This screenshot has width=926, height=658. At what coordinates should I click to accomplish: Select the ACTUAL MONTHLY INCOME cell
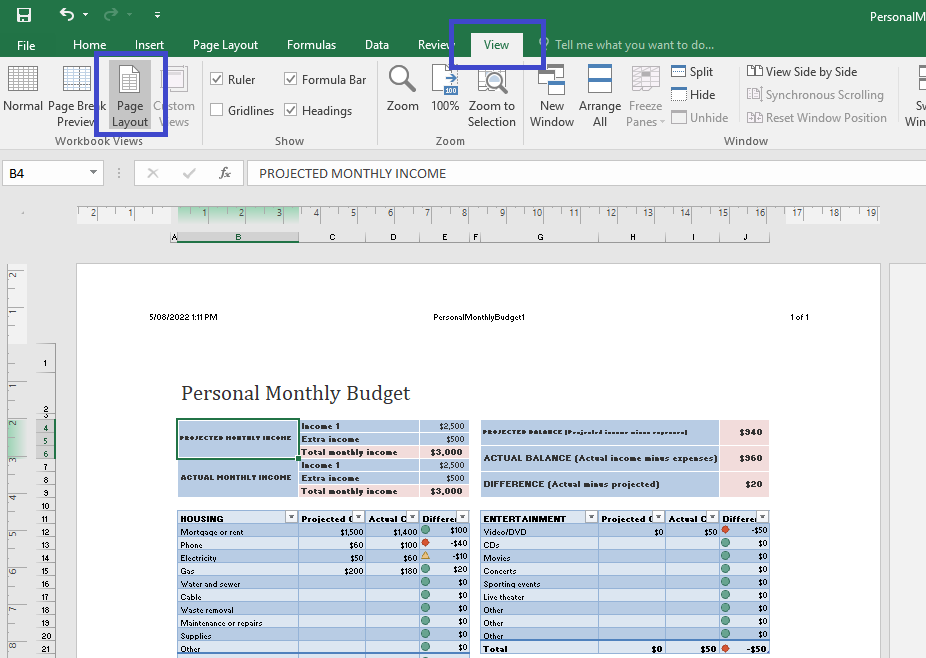(238, 478)
